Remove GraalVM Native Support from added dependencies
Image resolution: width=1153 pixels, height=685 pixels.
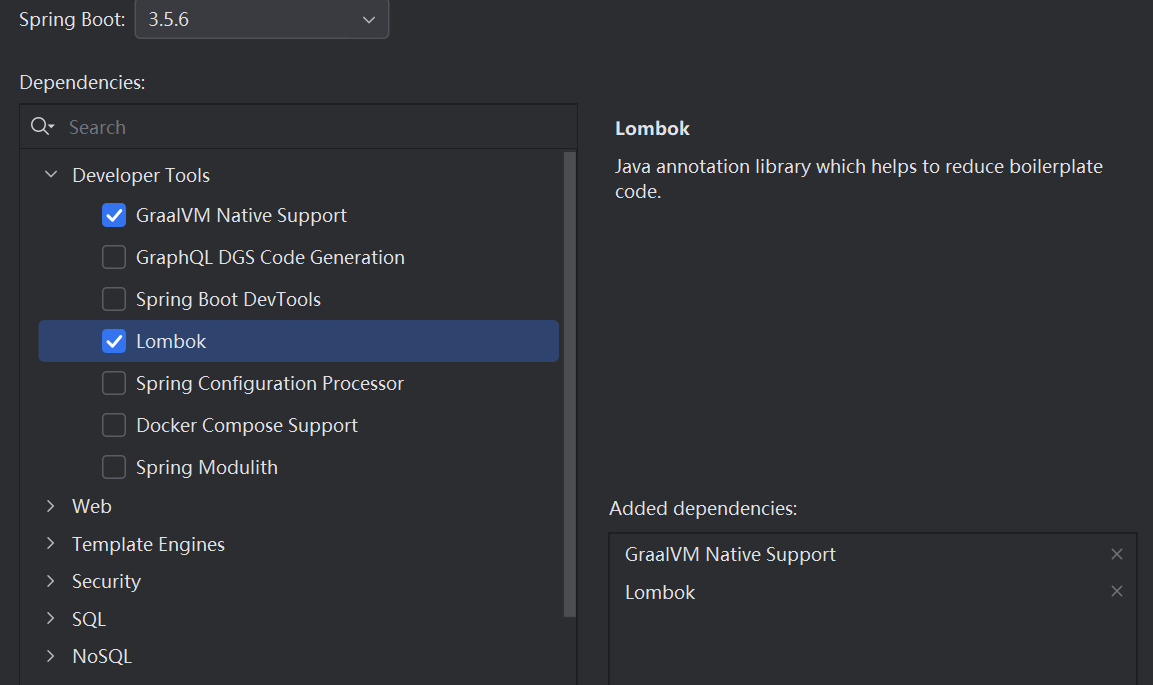coord(1117,554)
